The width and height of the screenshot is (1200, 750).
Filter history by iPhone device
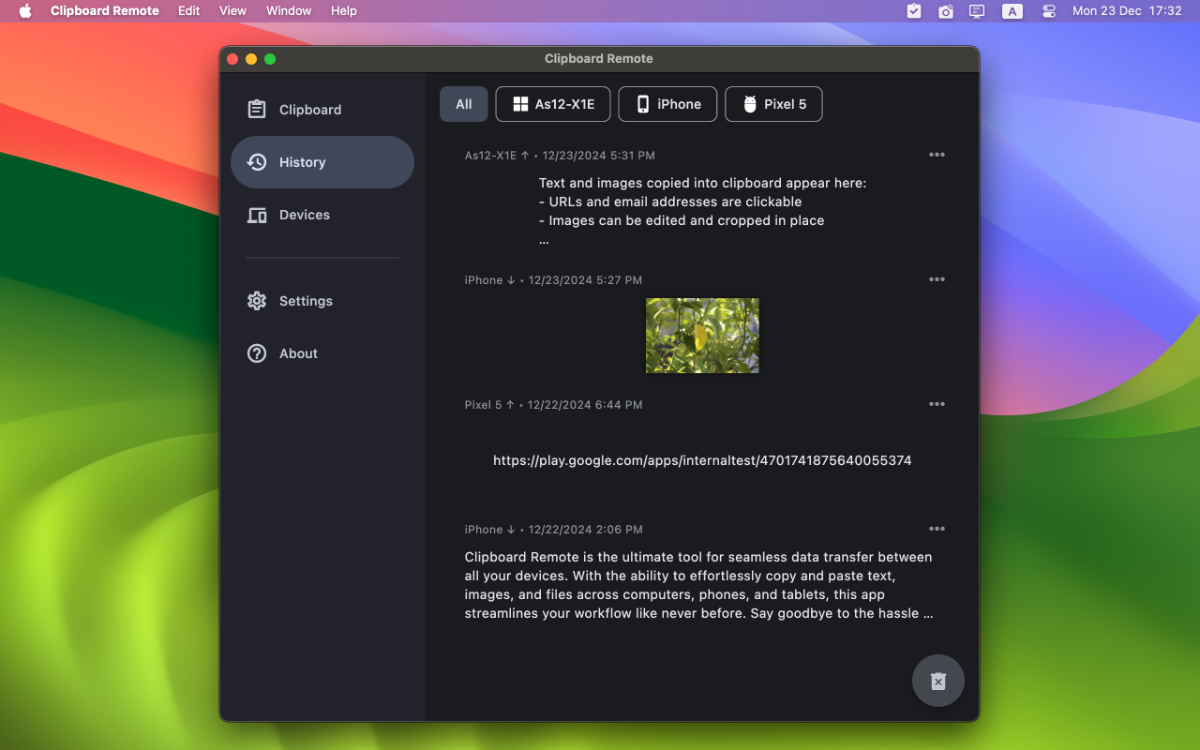click(668, 104)
